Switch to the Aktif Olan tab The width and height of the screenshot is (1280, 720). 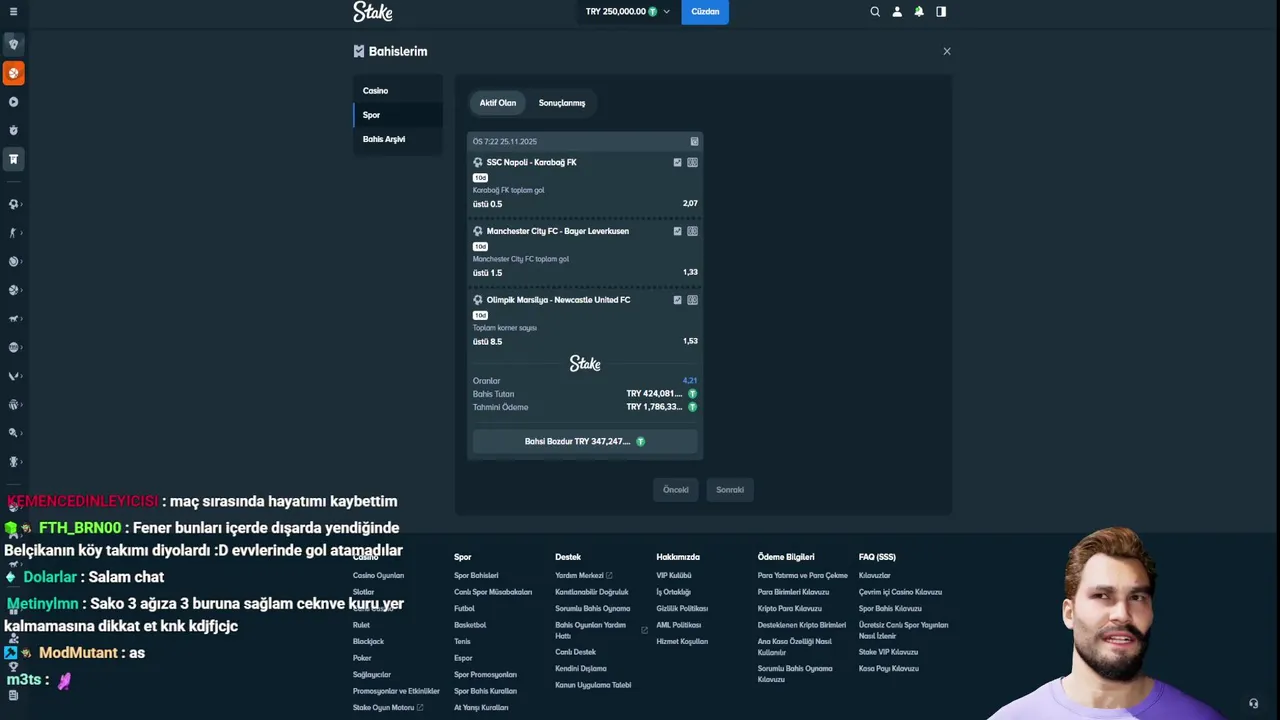[498, 103]
